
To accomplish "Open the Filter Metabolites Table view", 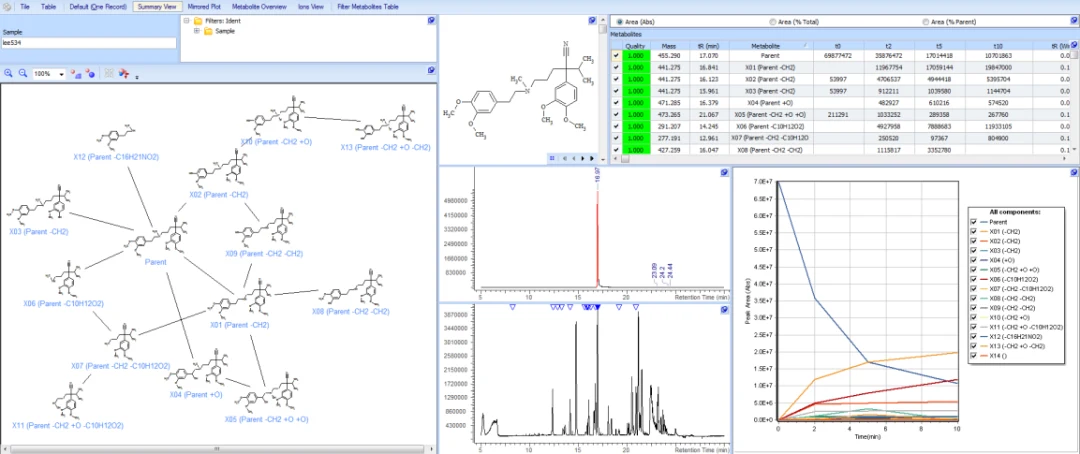I will [368, 7].
